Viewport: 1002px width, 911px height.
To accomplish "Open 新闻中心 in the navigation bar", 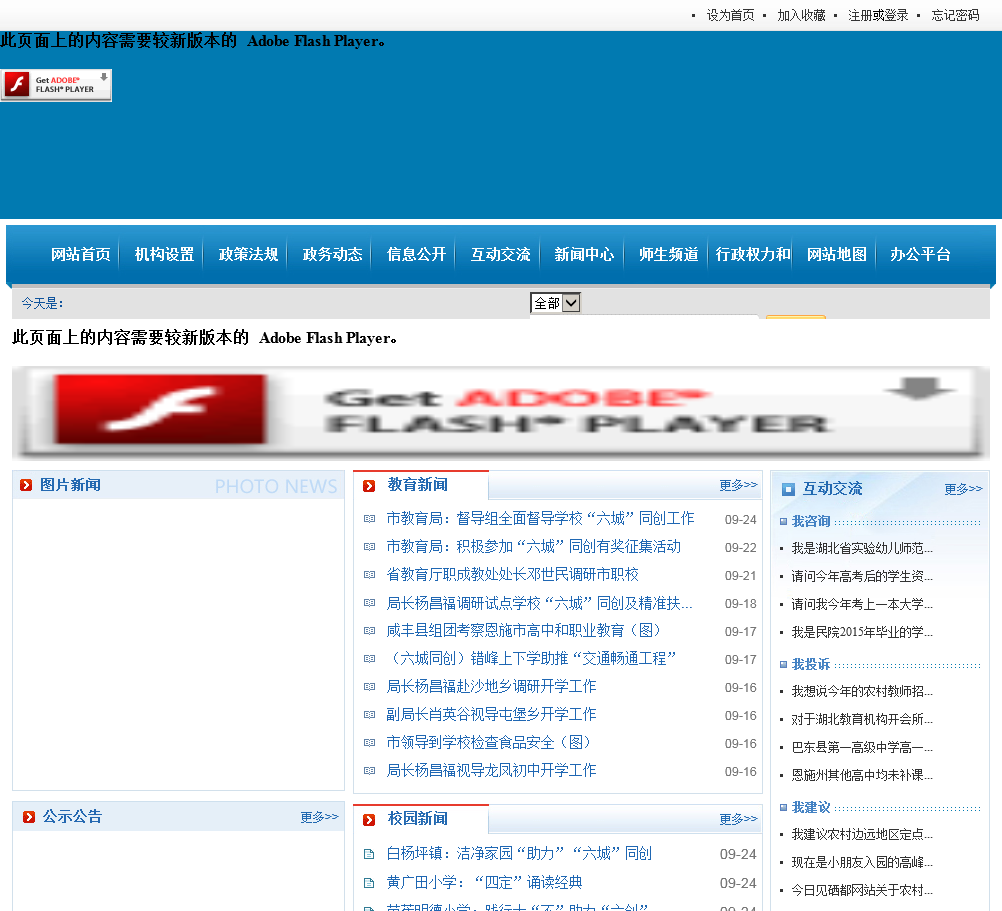I will 584,254.
